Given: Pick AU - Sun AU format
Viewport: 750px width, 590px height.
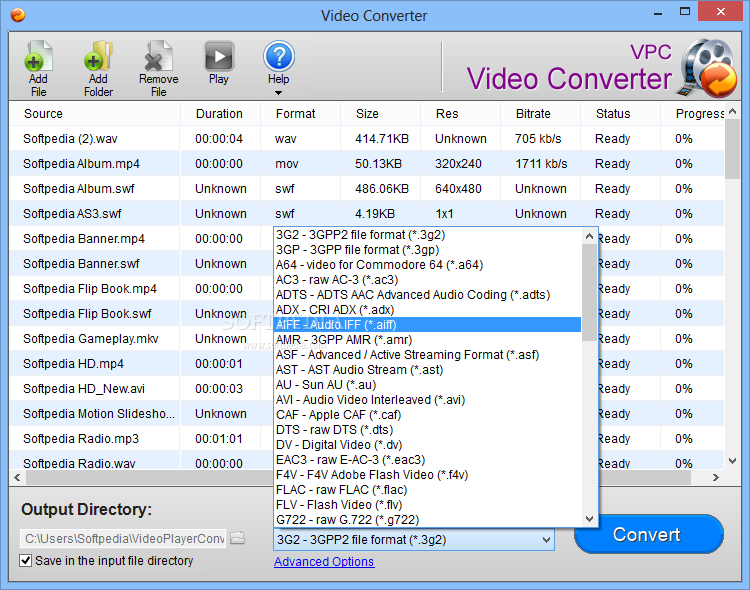Looking at the screenshot, I should [428, 385].
